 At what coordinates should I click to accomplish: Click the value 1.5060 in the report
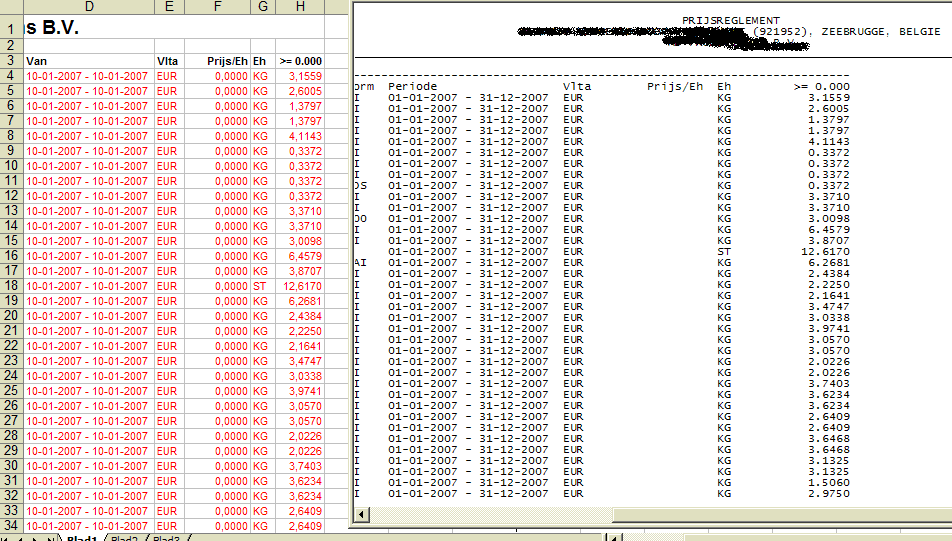tap(829, 483)
